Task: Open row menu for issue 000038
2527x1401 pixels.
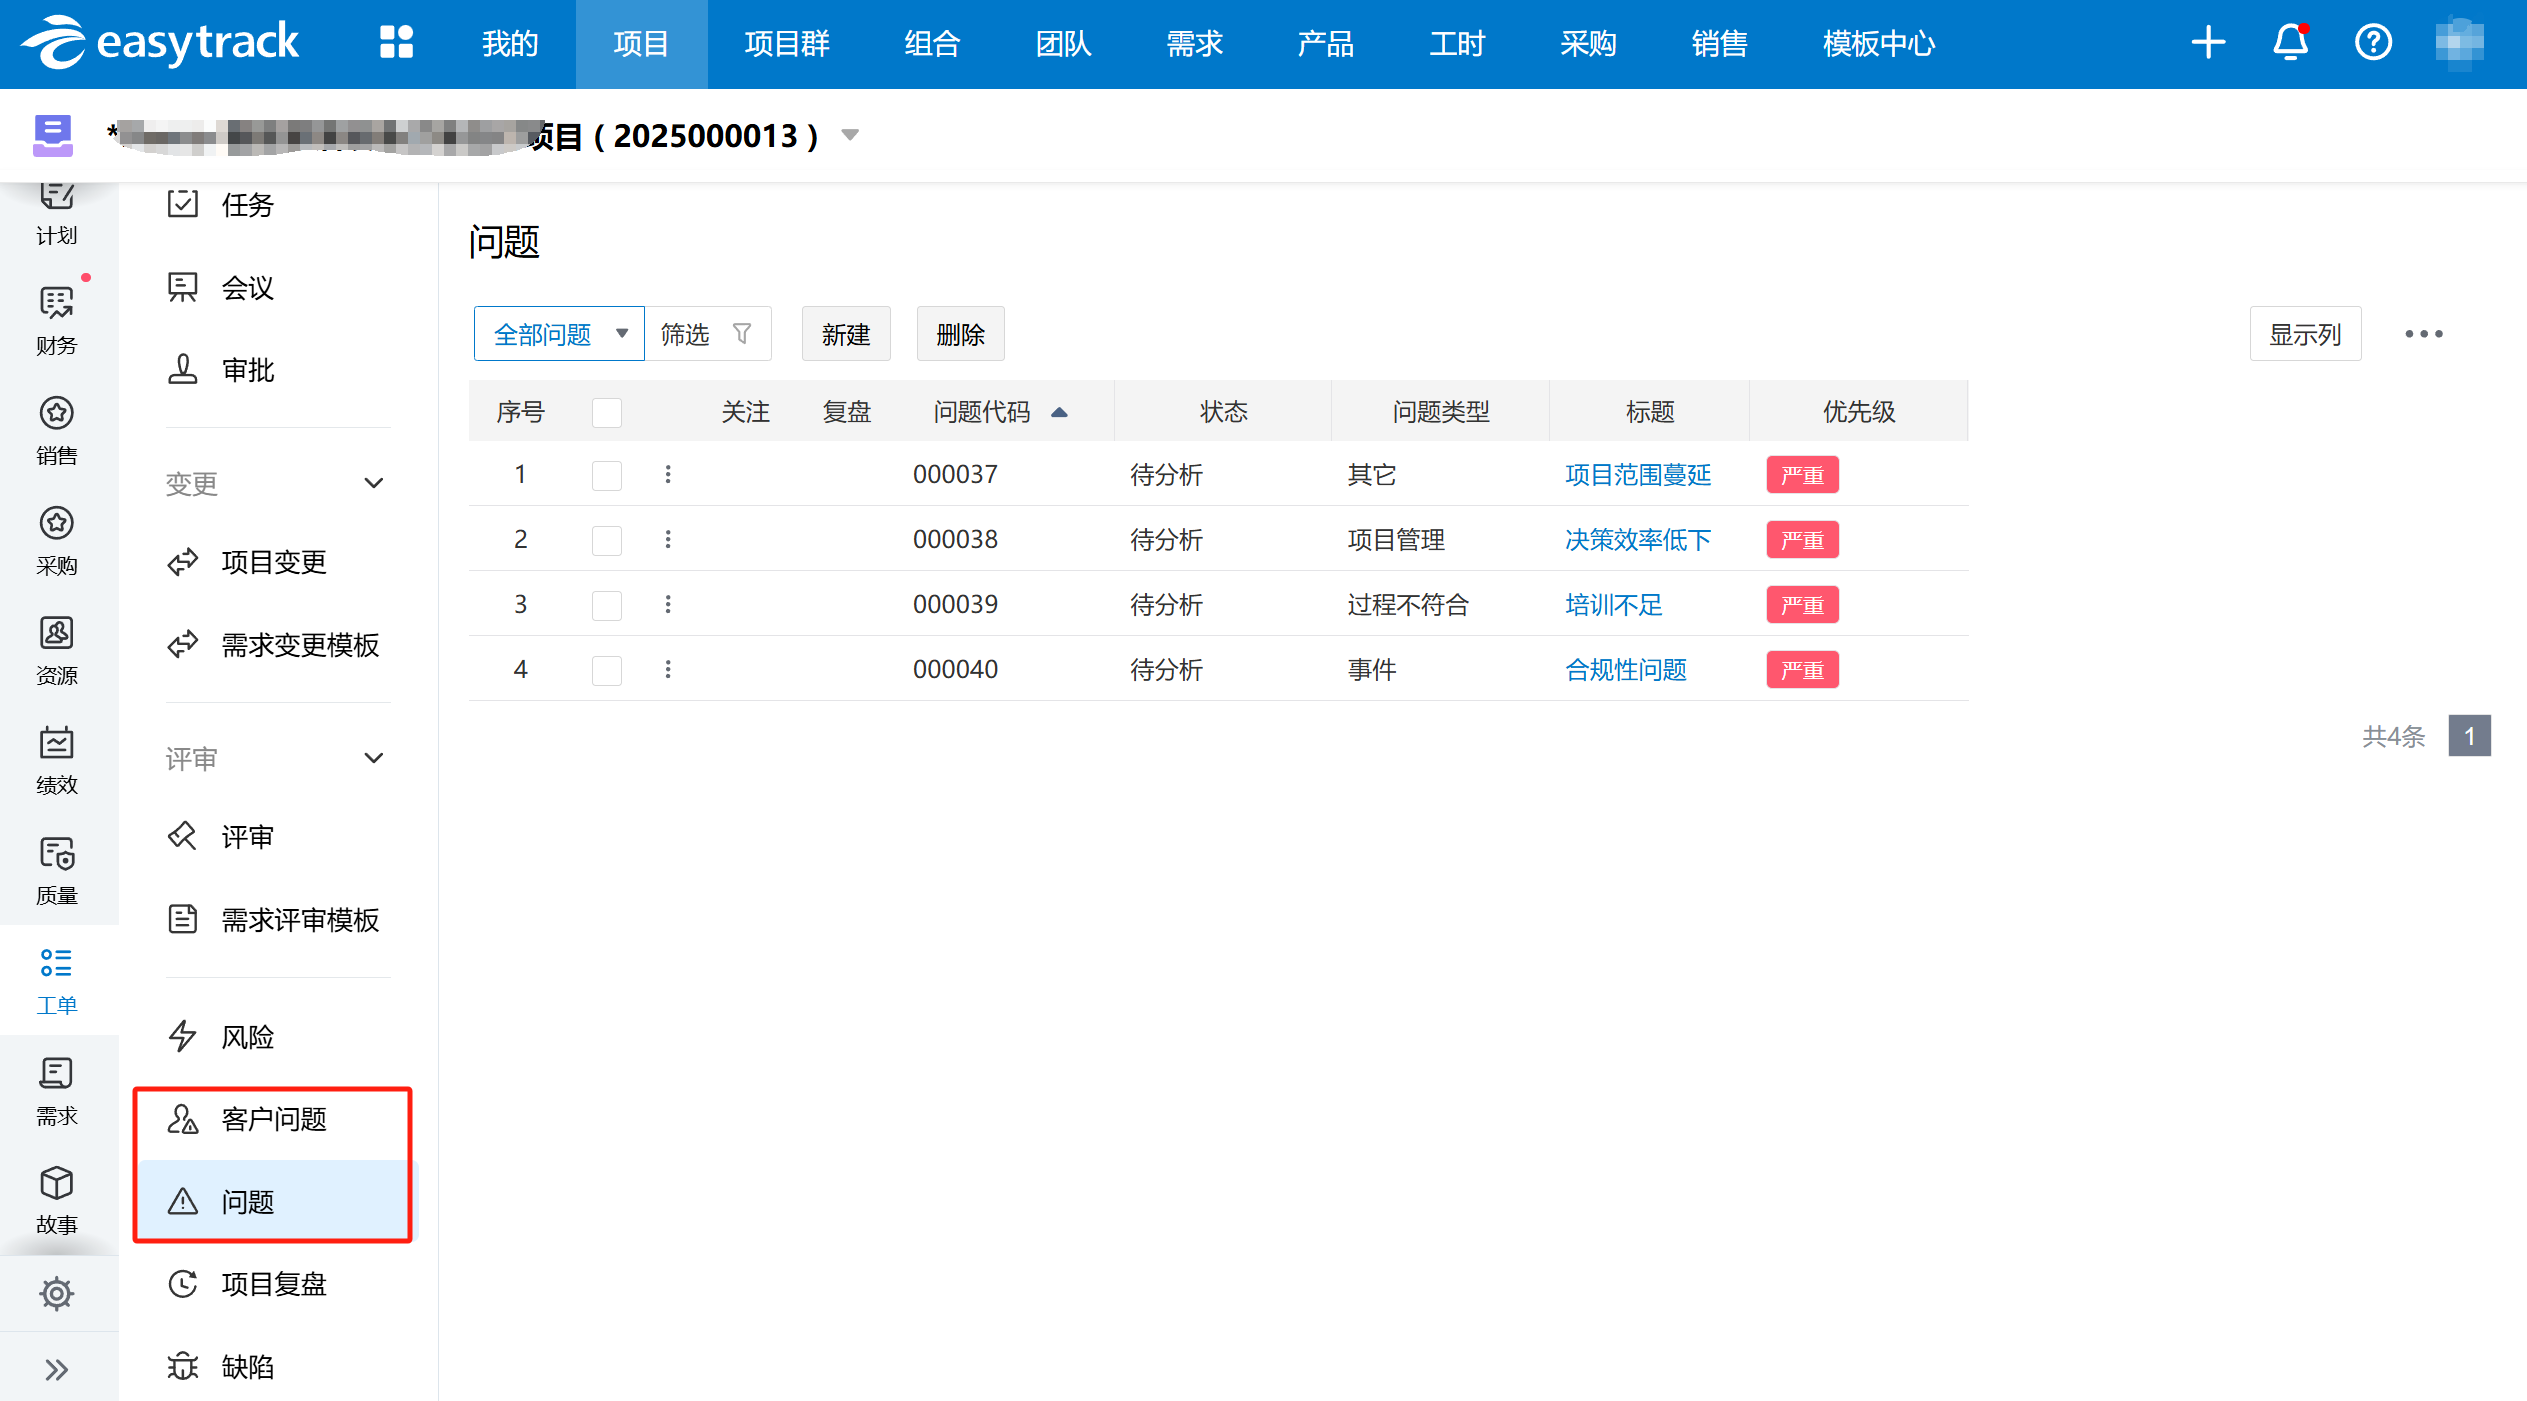Action: pos(668,539)
